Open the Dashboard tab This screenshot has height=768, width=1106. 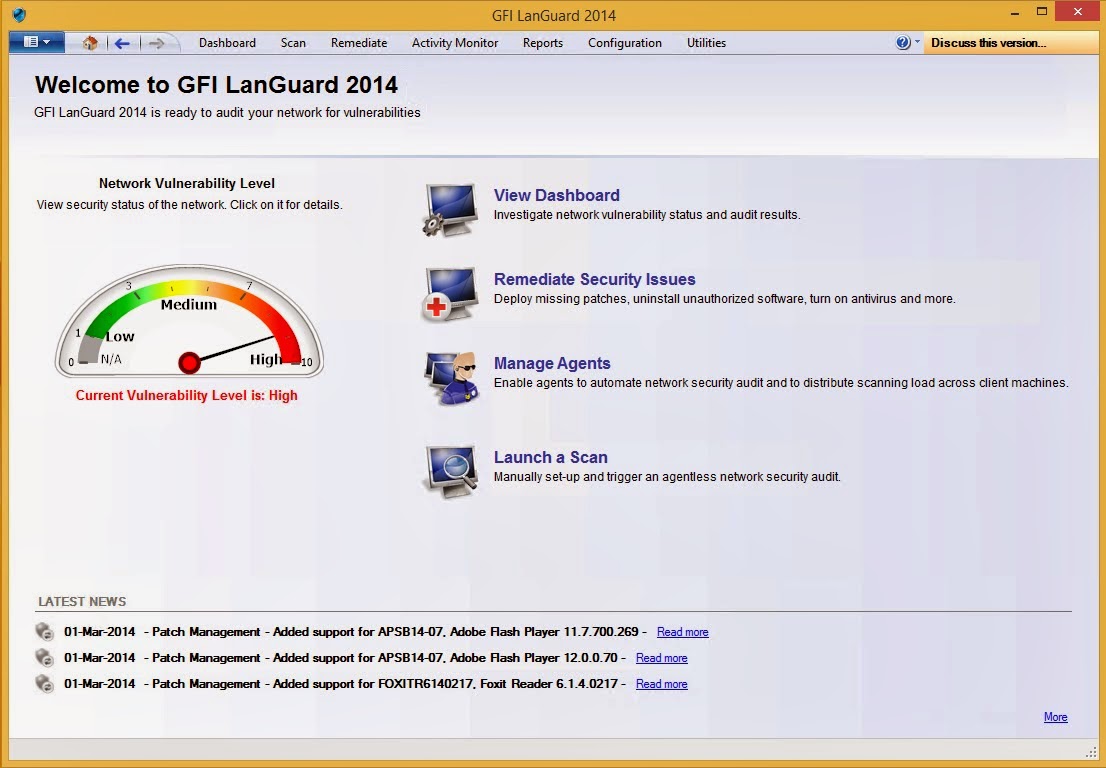[227, 43]
